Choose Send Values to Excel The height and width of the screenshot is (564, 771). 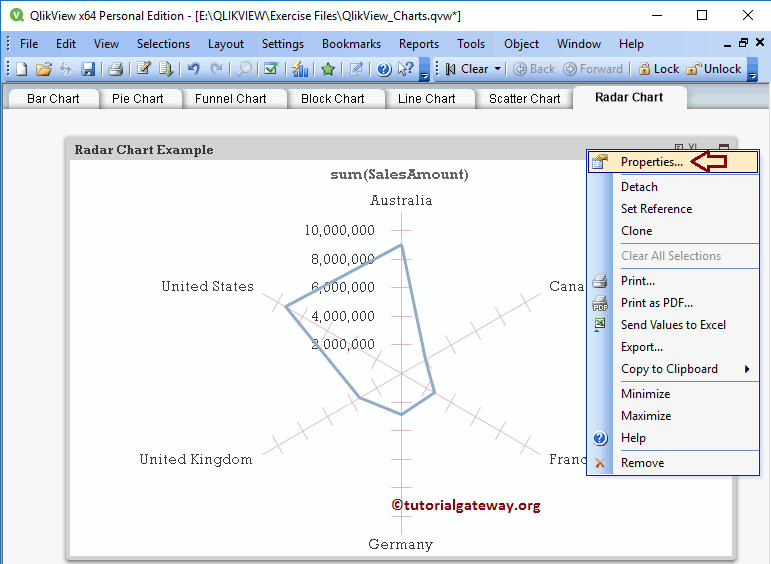point(673,325)
